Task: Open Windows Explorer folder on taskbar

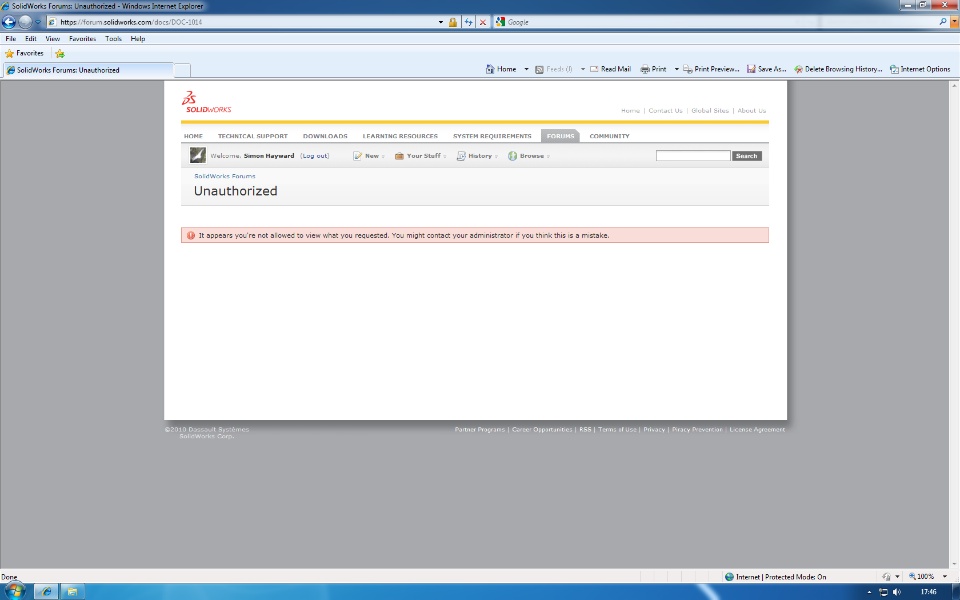Action: (72, 591)
